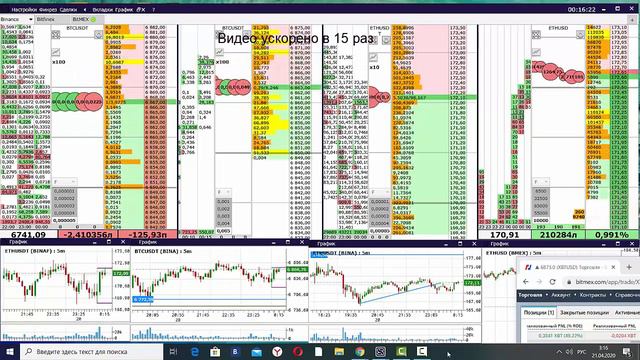Click chart icon above x100 in first panel

[x=56, y=52]
